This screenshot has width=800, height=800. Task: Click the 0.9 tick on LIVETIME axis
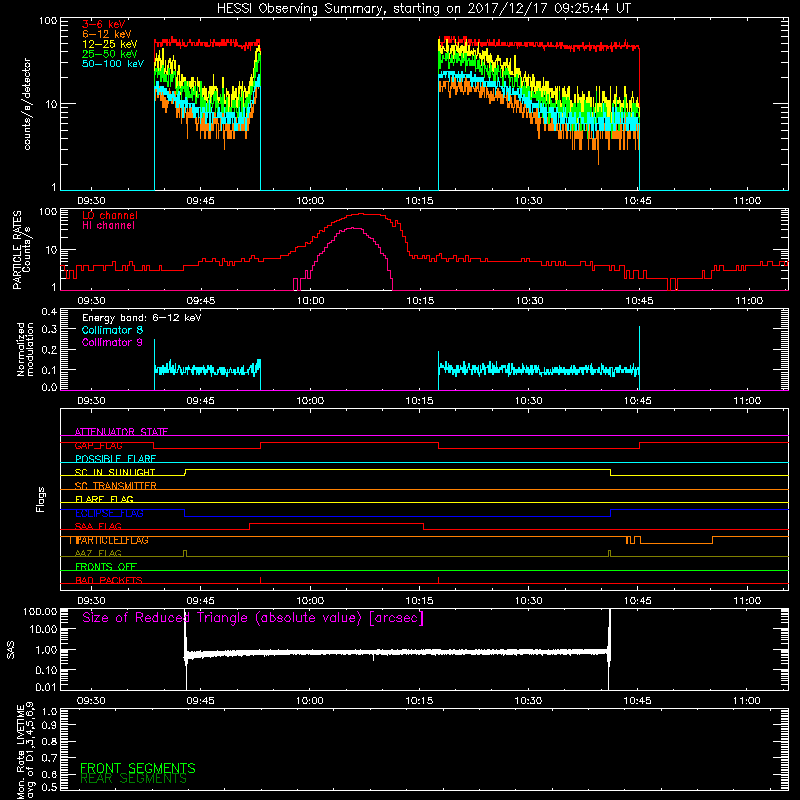[49, 726]
